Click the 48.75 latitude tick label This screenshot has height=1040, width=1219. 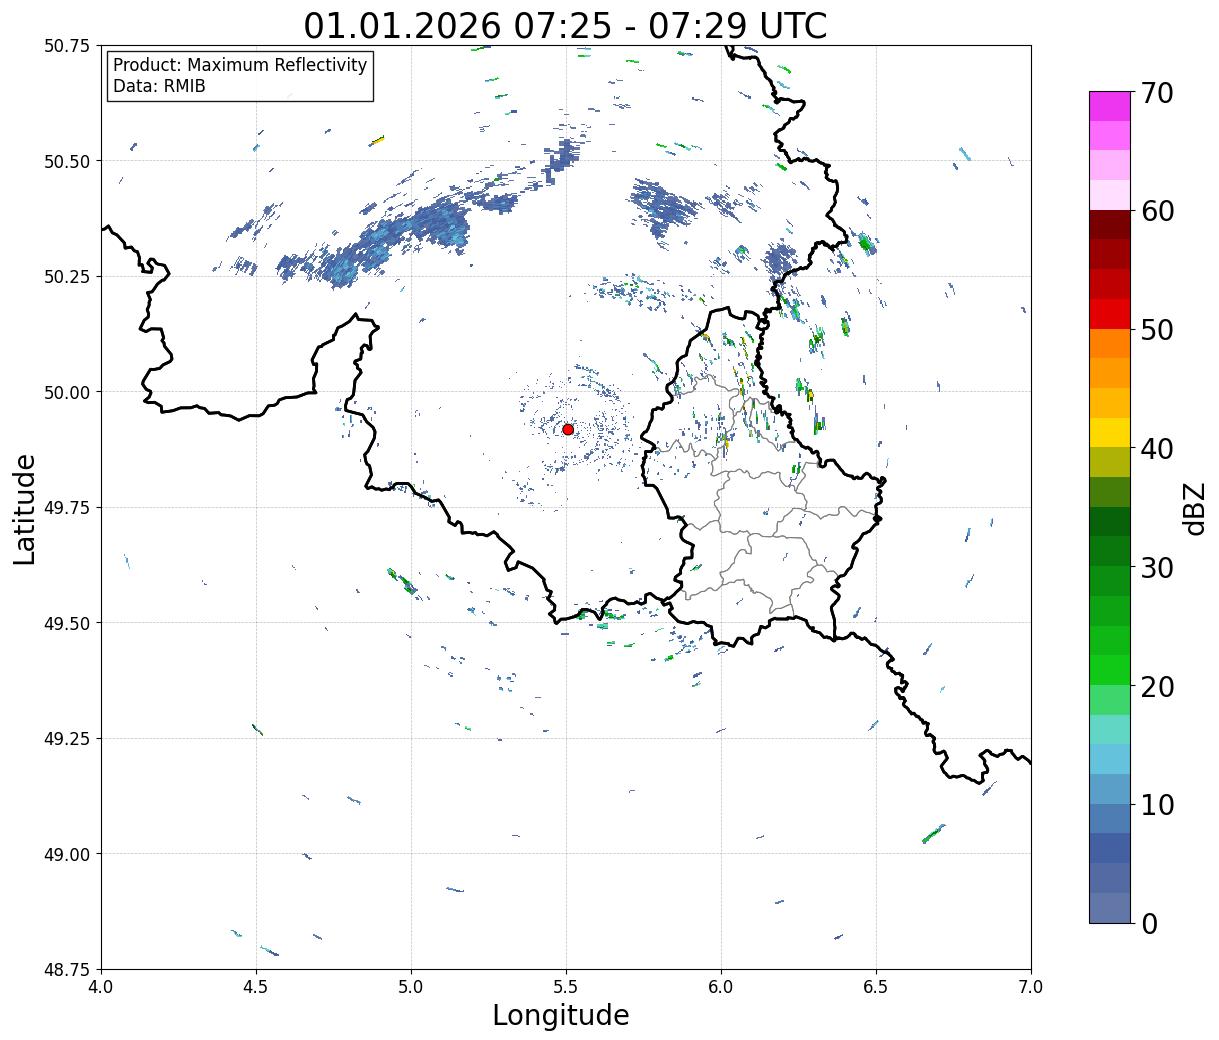68,970
